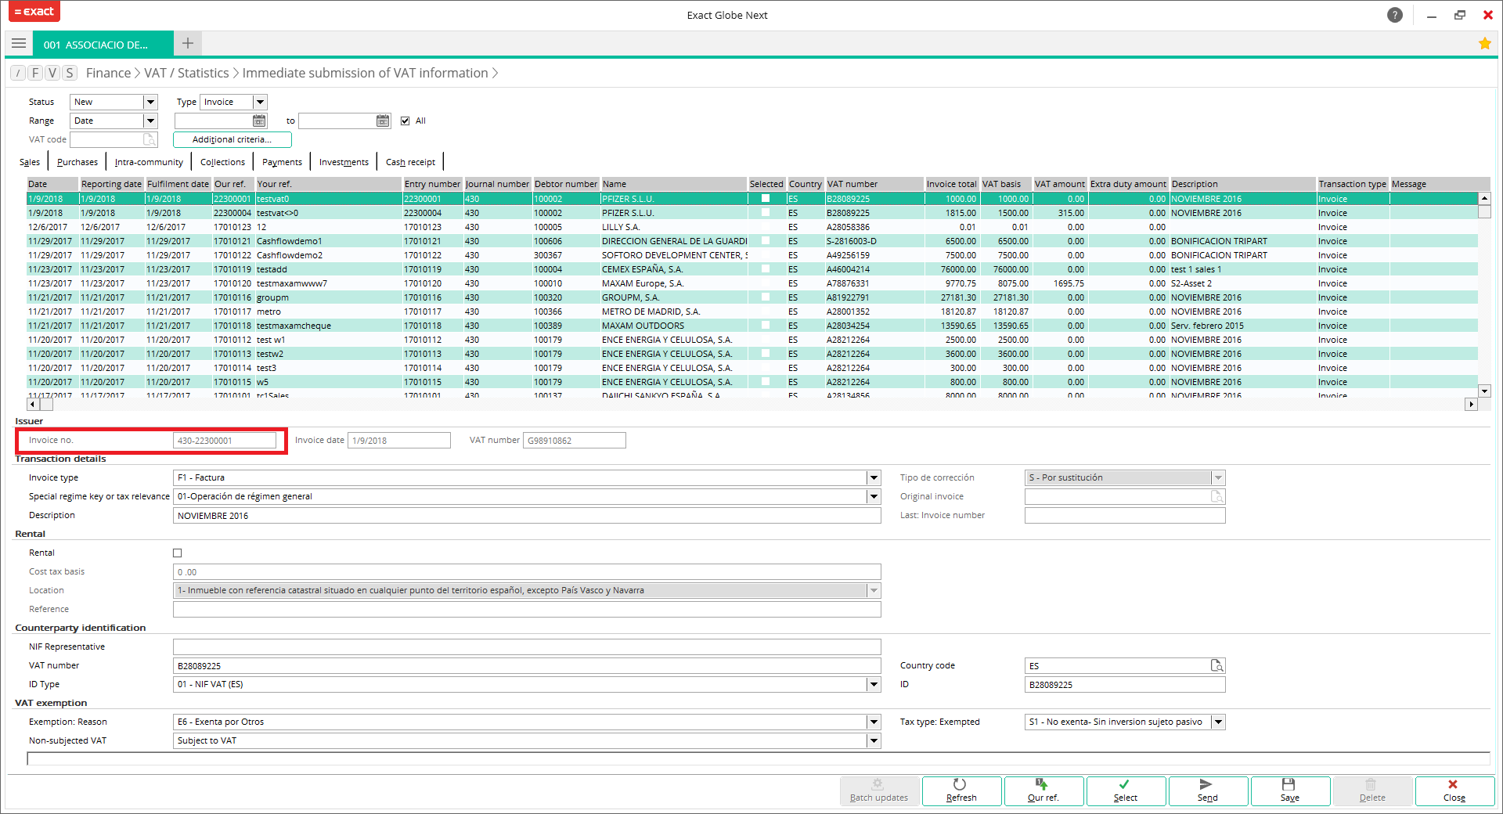Tick Selected checkbox for groupm row
The width and height of the screenshot is (1503, 814).
[x=766, y=297]
